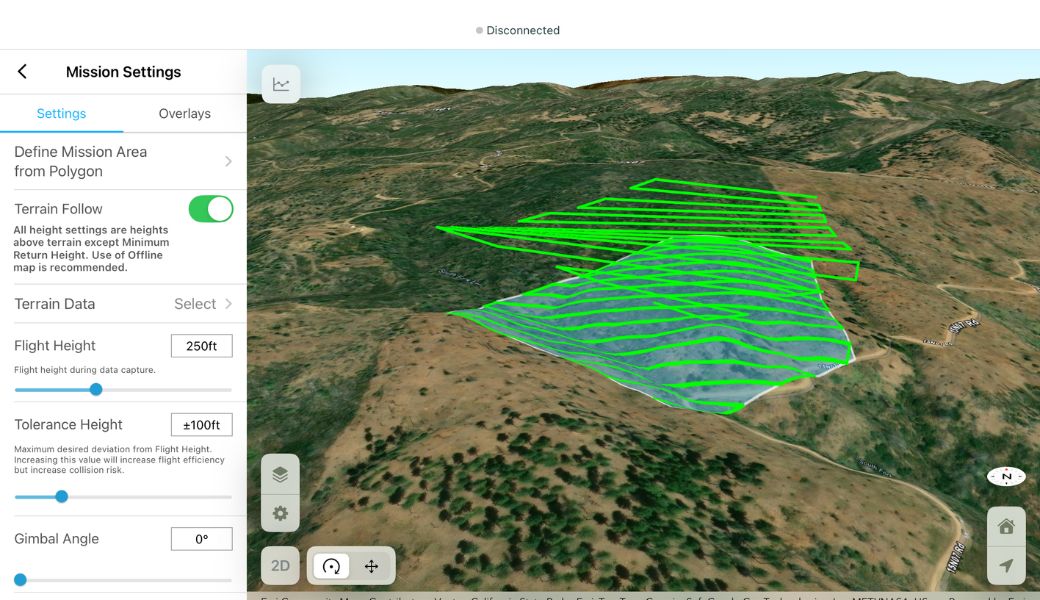
Task: Center map on current location arrow
Action: click(1006, 566)
